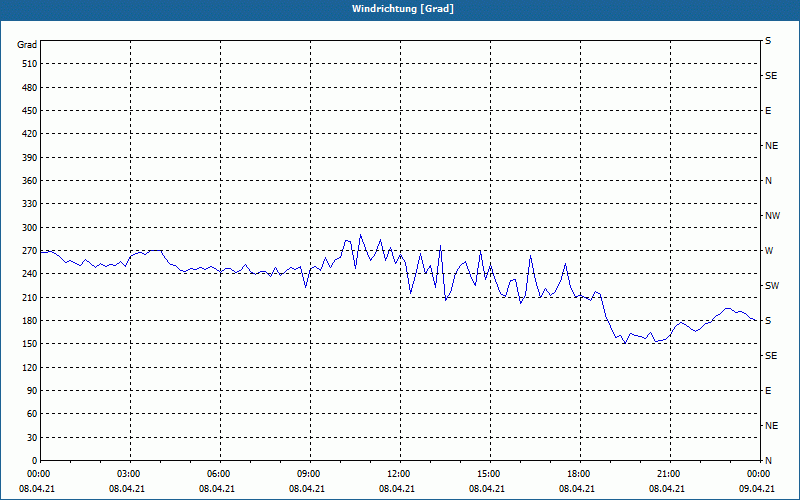Select the 09:00 time label
The image size is (800, 500).
click(x=310, y=474)
